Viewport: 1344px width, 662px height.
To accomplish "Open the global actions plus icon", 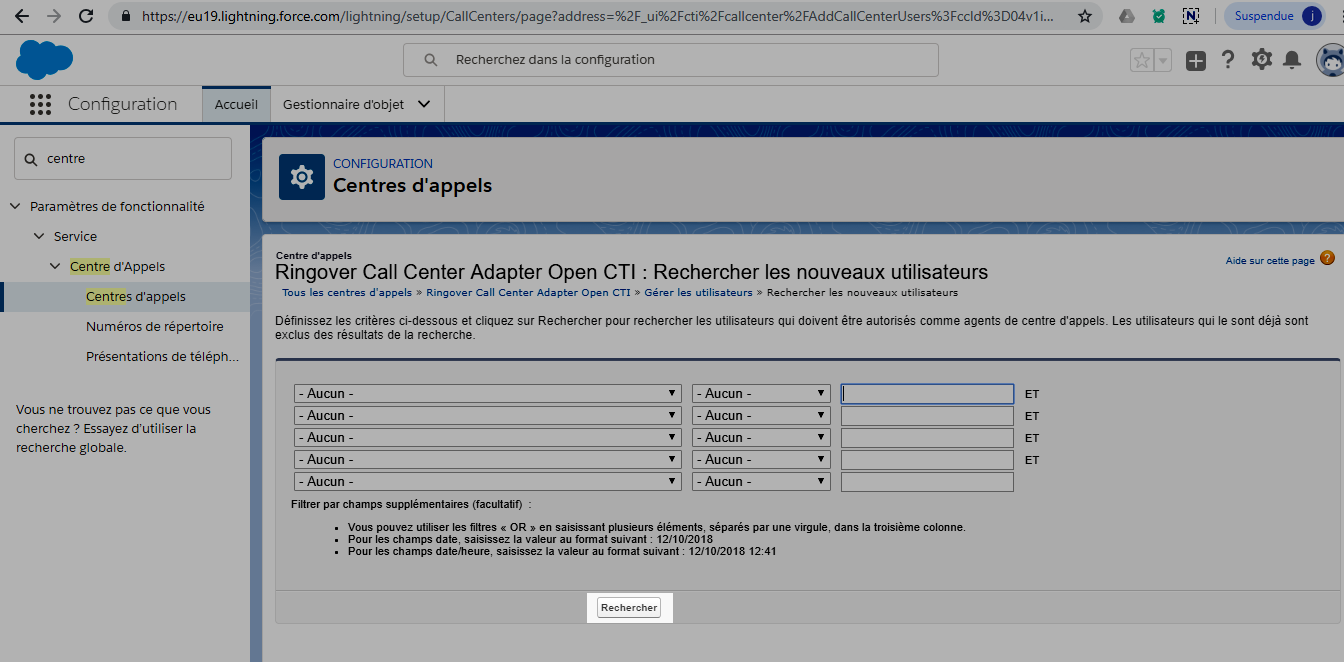I will pyautogui.click(x=1196, y=60).
